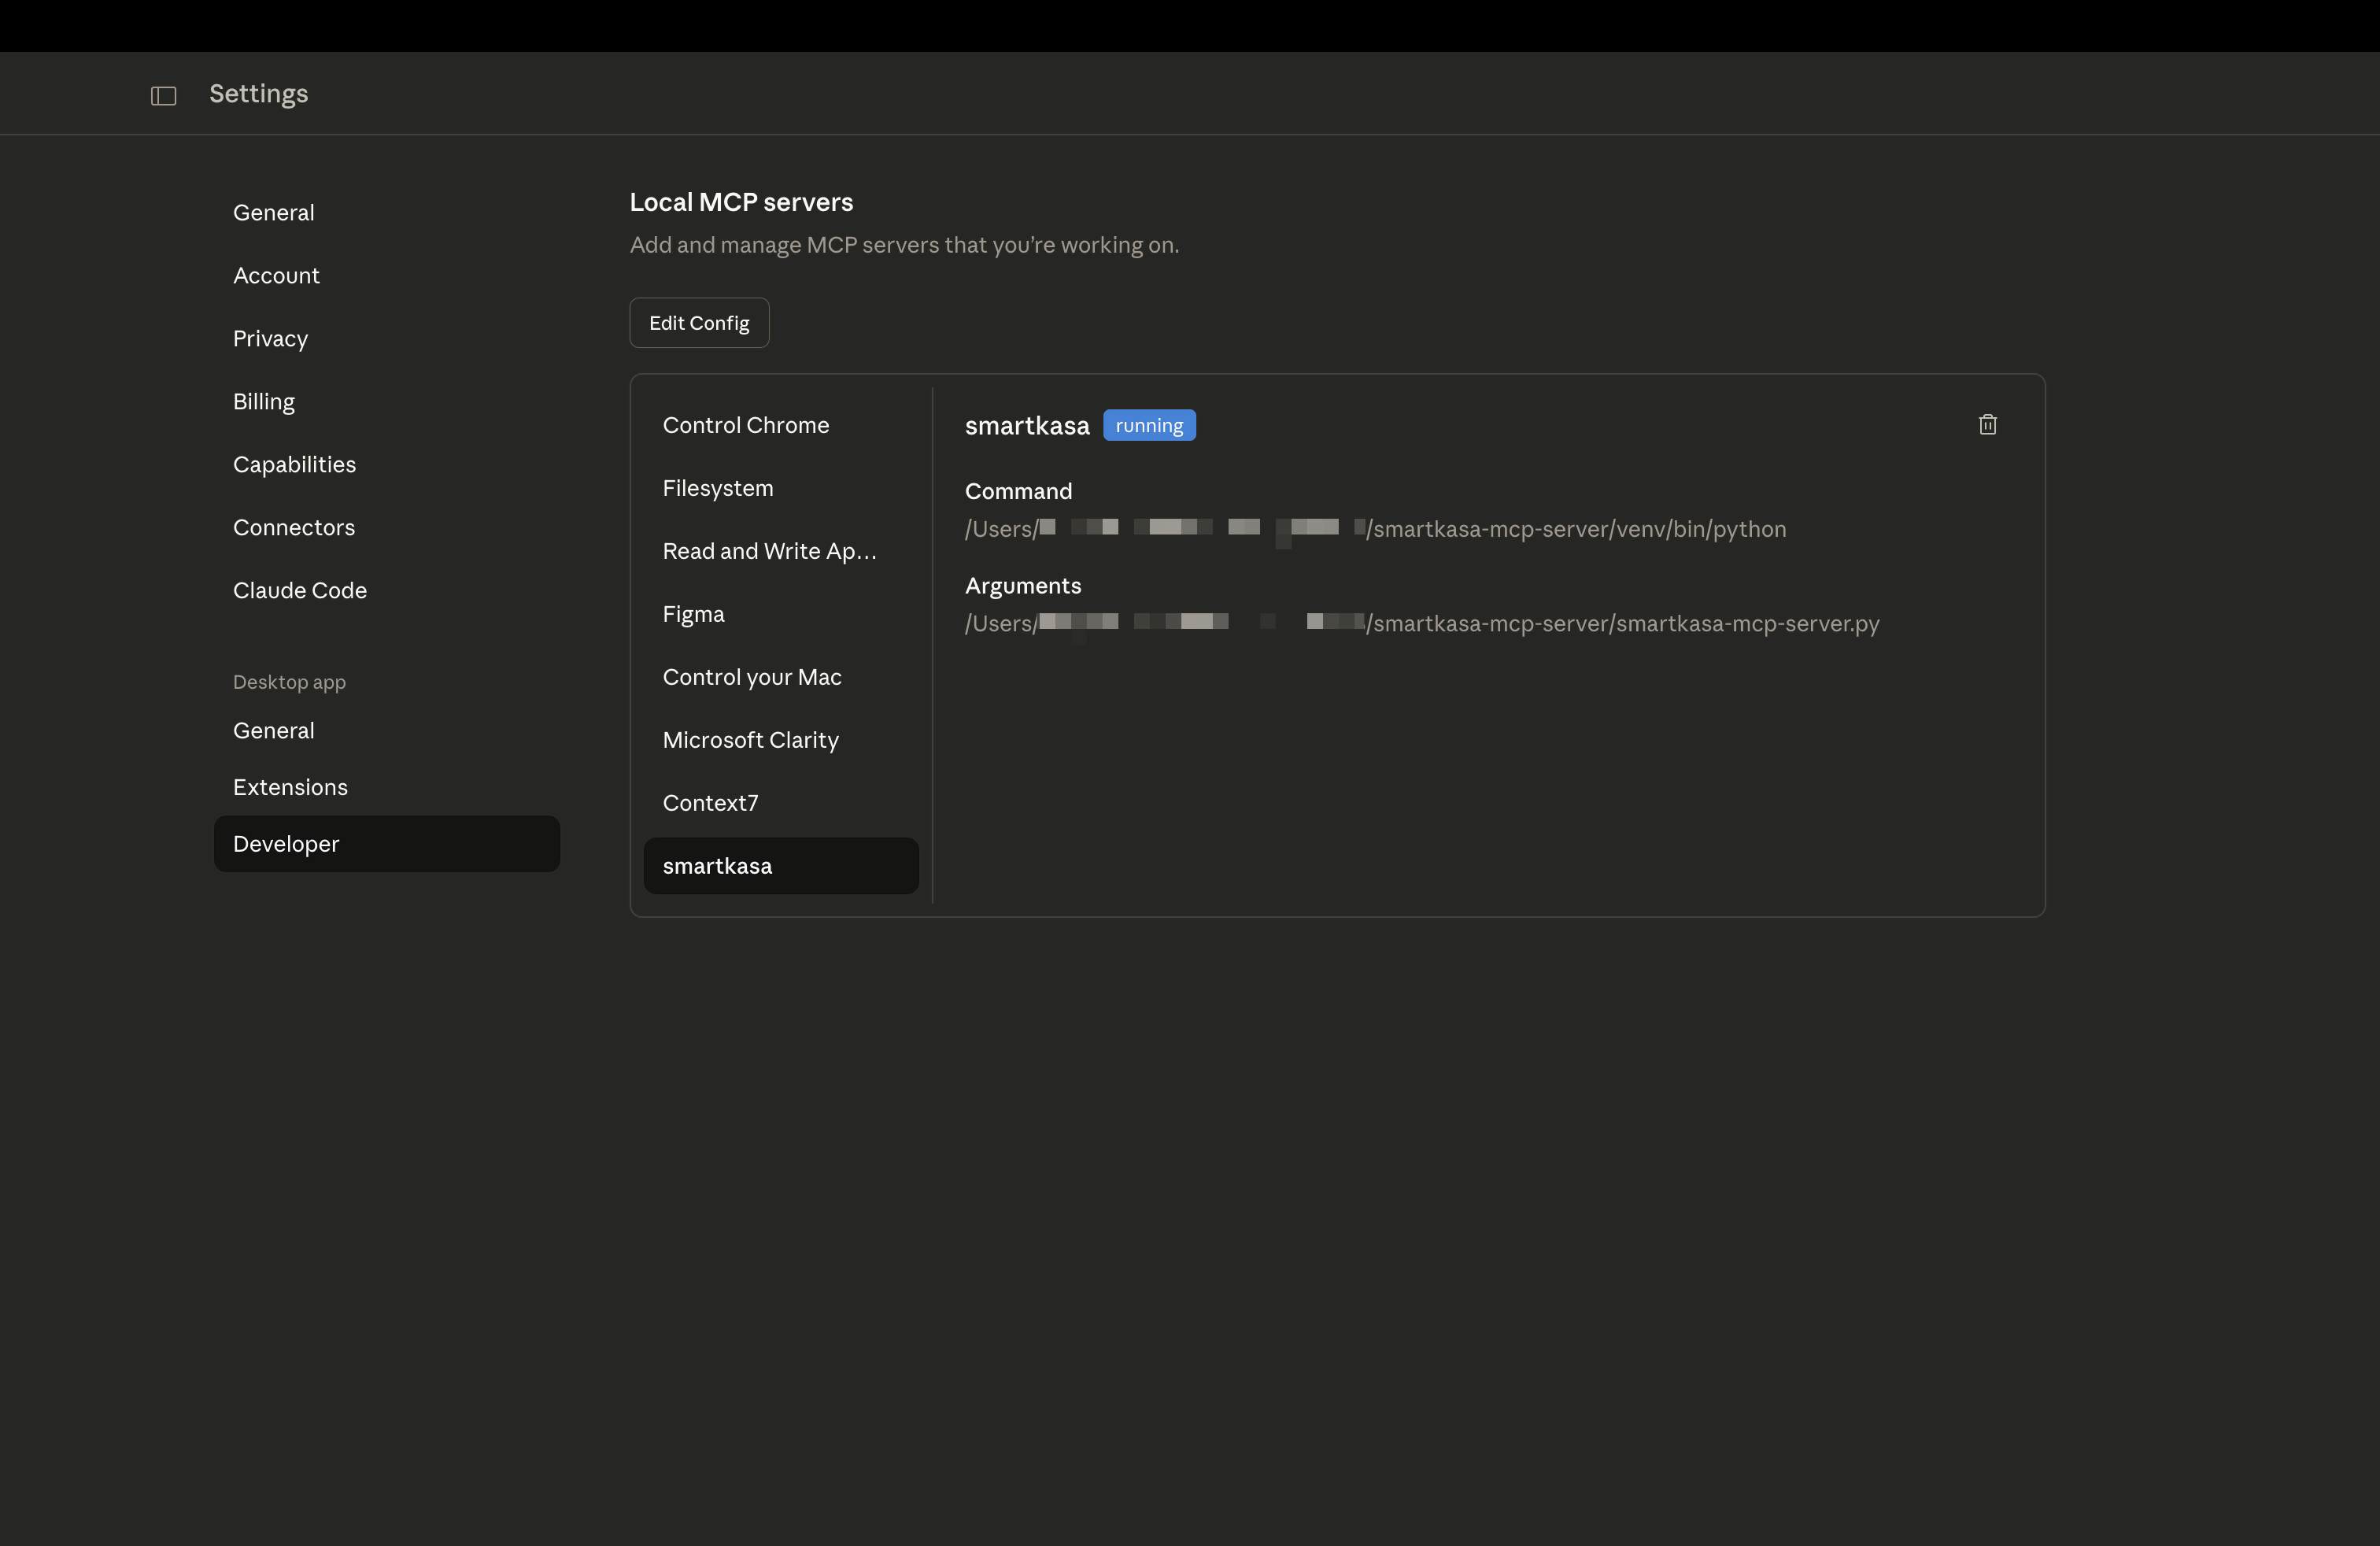Open Claude Code settings
Image resolution: width=2380 pixels, height=1546 pixels.
click(300, 591)
